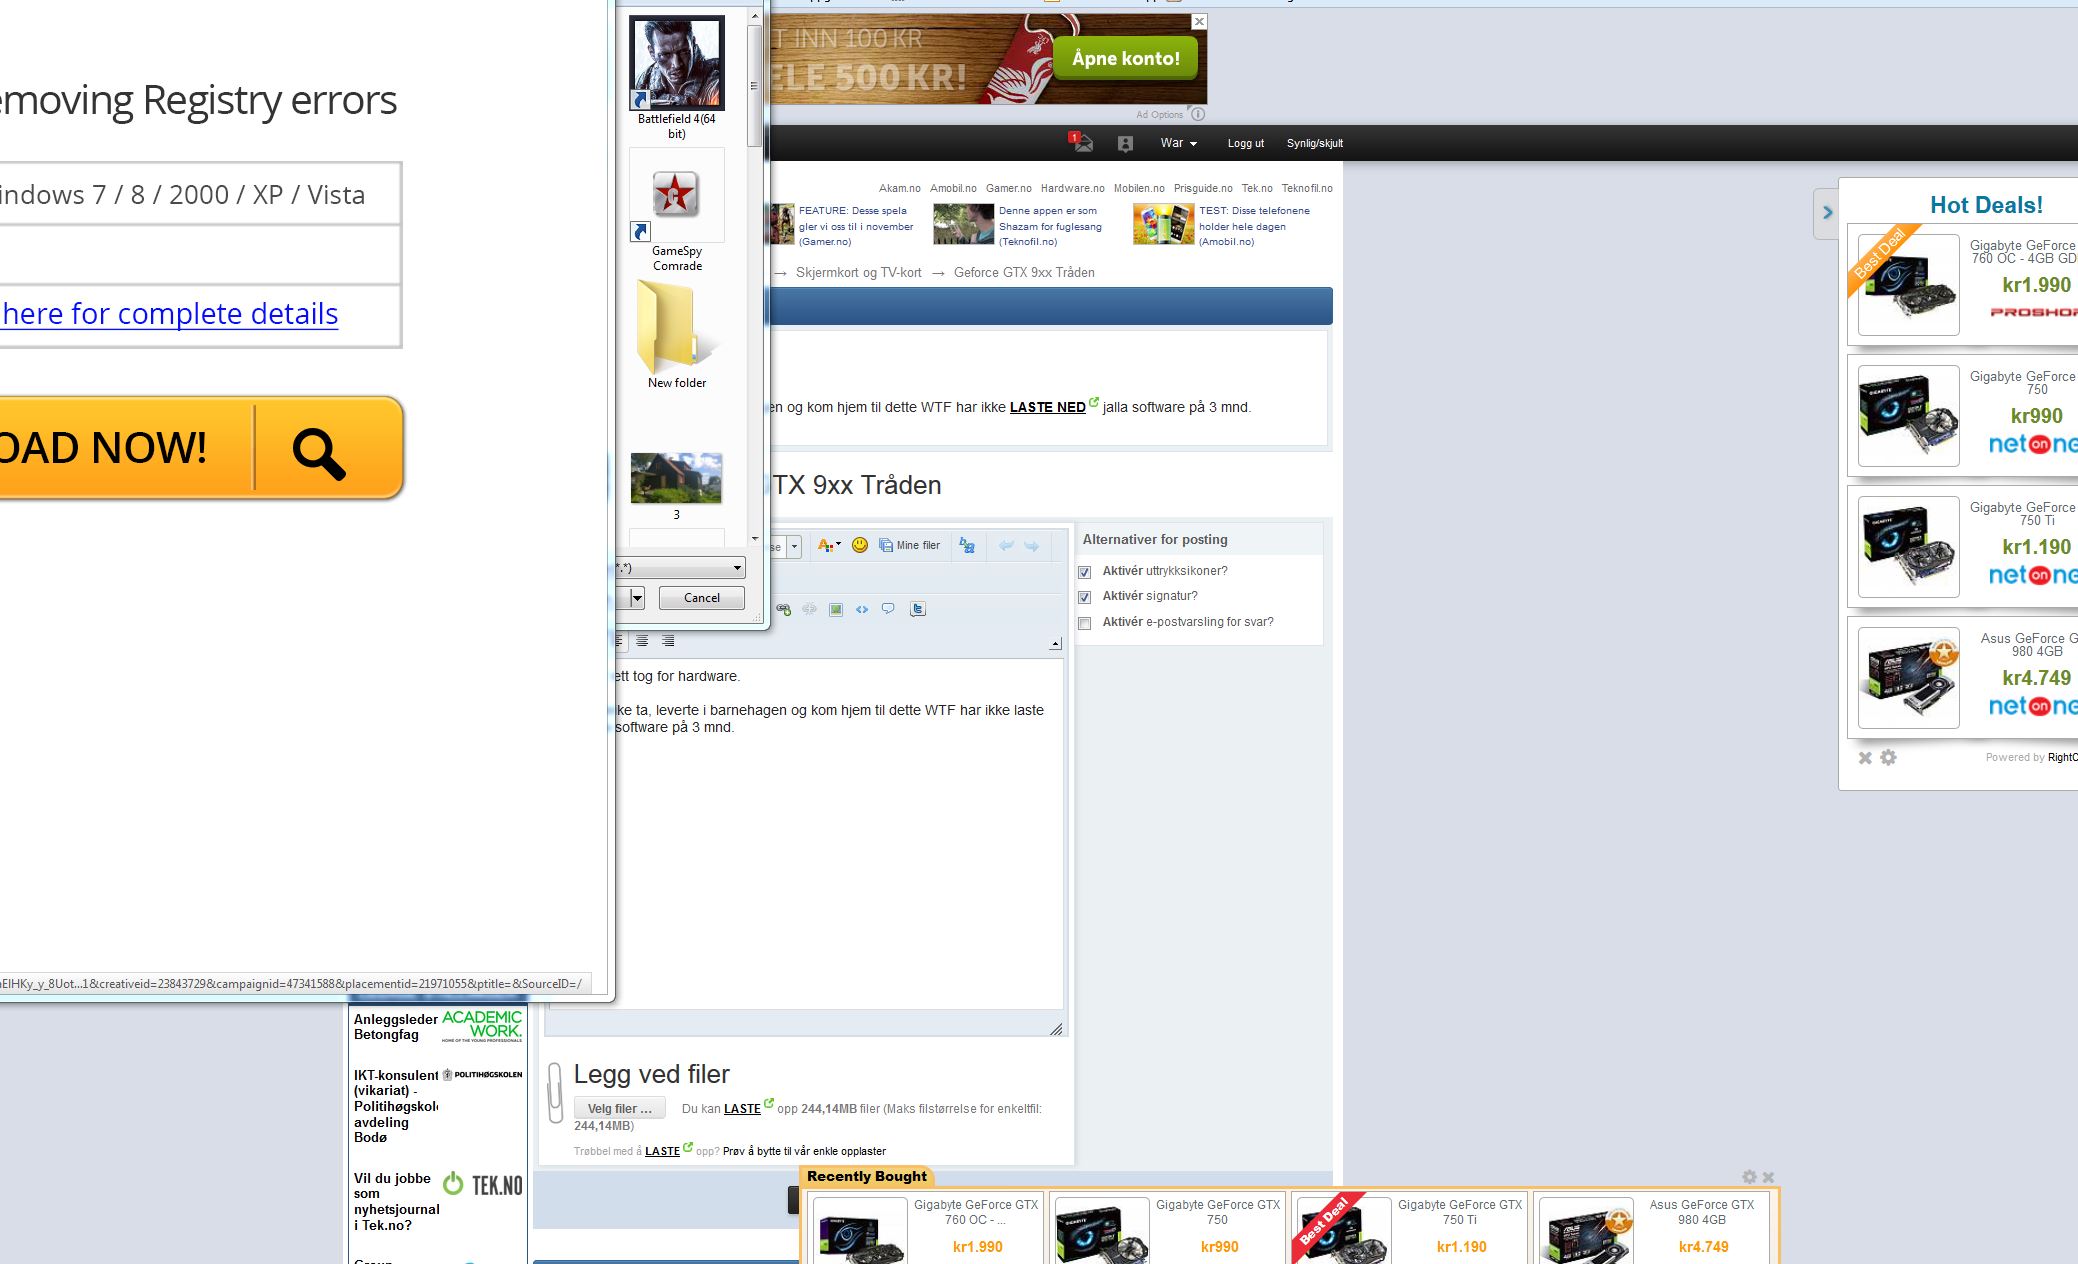Go to Skjermkort og TV-kort breadcrumb
2078x1264 pixels.
click(x=859, y=272)
